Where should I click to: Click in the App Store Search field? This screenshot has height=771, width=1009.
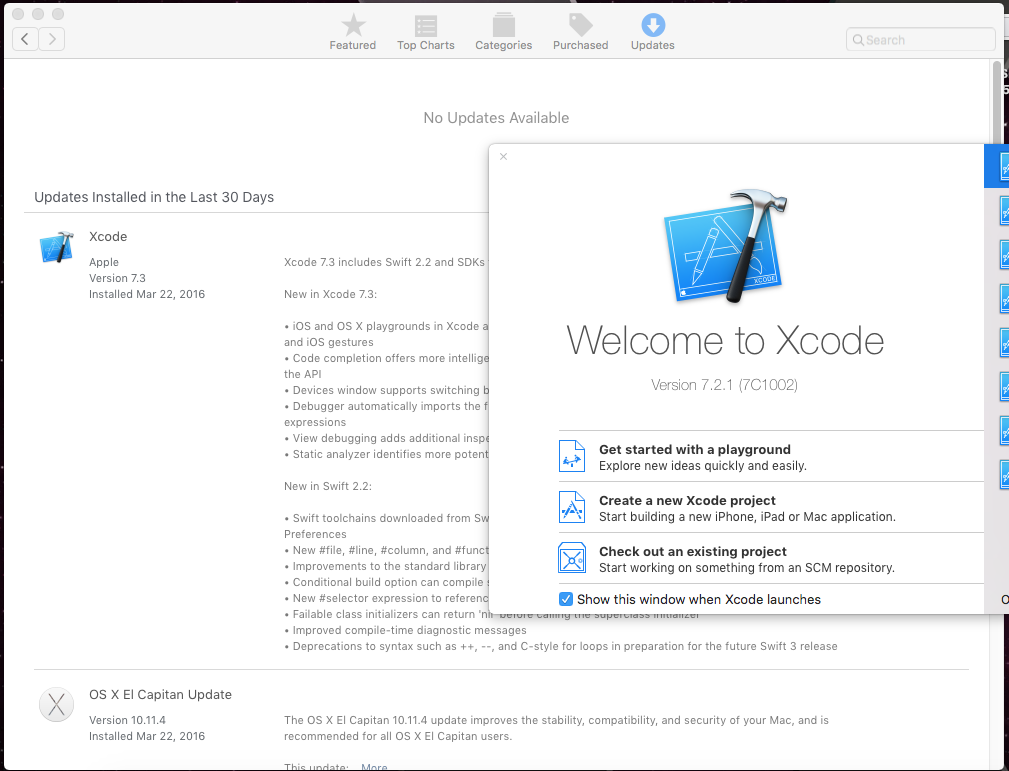click(920, 40)
